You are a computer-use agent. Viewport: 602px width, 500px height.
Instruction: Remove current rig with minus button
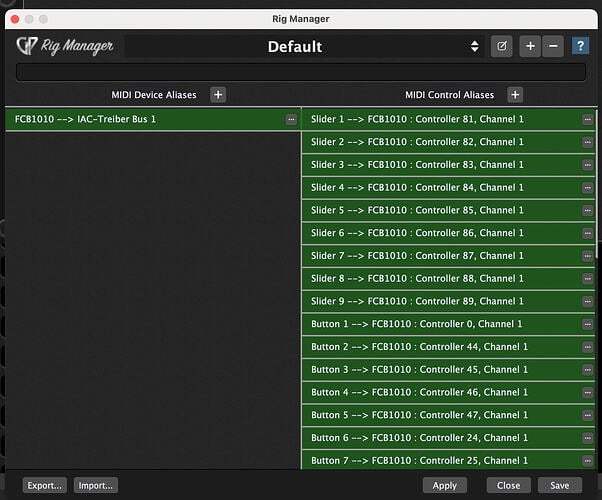coord(553,46)
